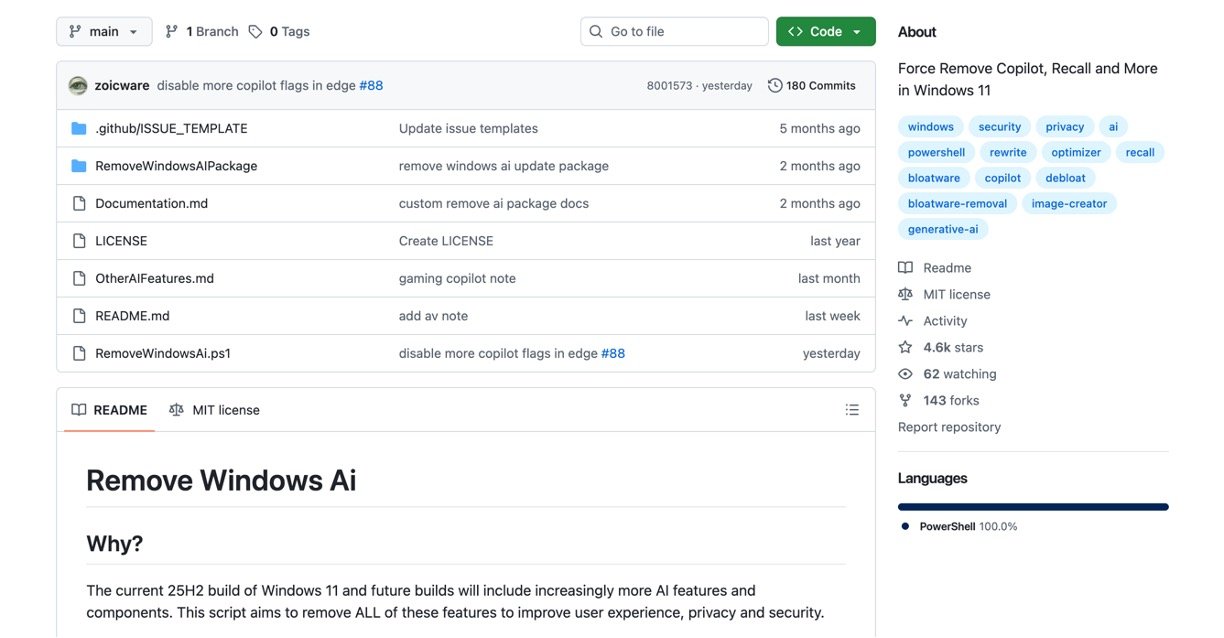Screen dimensions: 1224x638
Task: Click the search icon in Go to file
Action: pos(596,31)
